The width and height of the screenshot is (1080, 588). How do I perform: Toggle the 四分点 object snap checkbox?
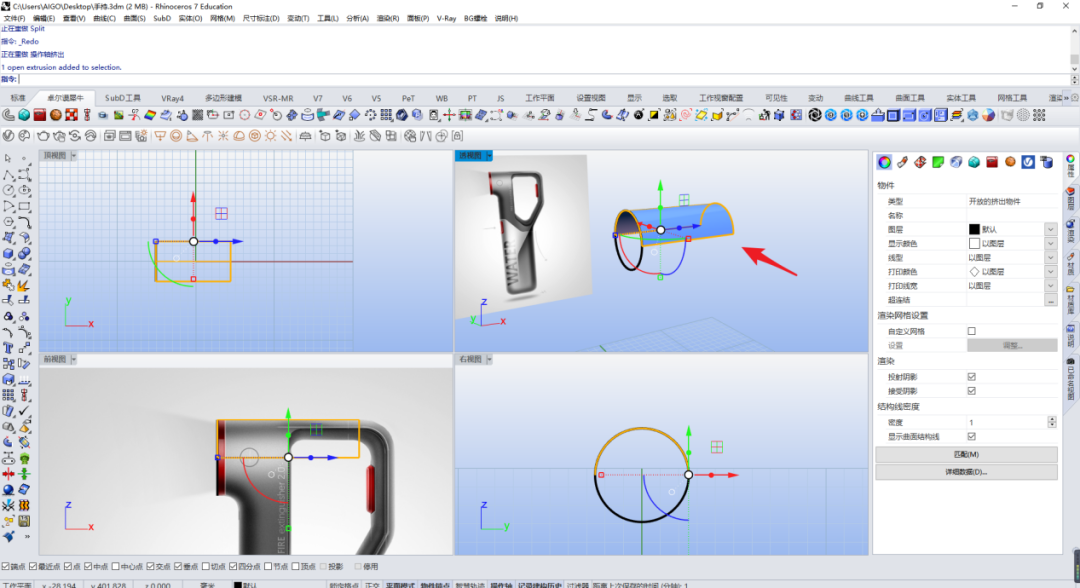(233, 567)
